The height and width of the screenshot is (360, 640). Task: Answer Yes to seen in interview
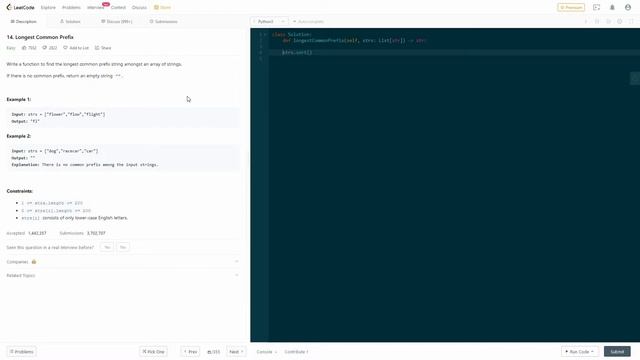(x=107, y=247)
